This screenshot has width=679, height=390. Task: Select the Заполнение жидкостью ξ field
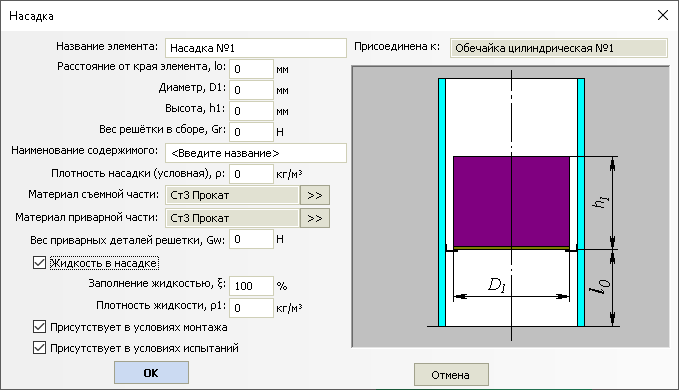[251, 286]
